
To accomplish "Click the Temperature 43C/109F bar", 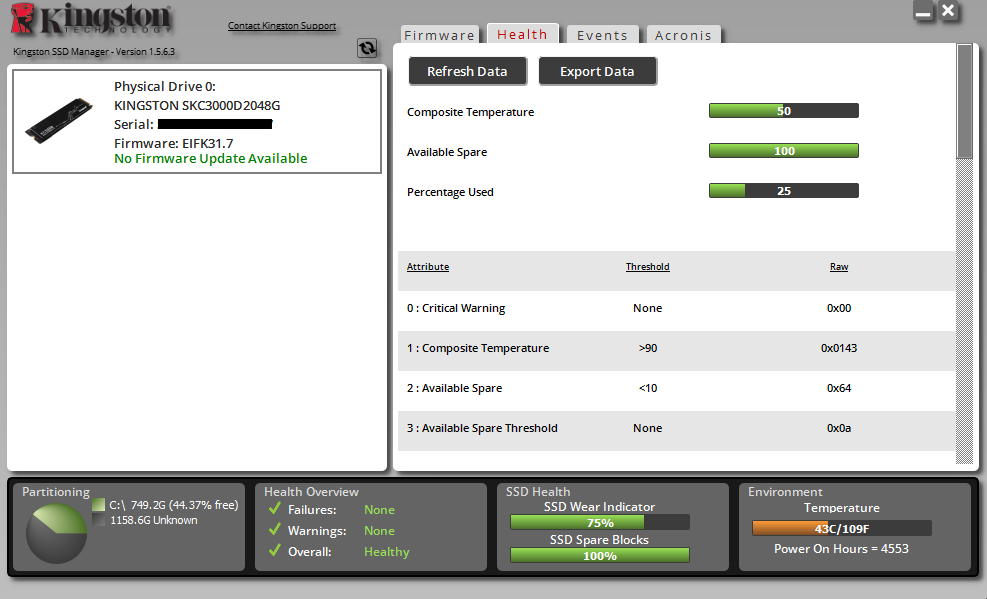I will click(x=842, y=528).
